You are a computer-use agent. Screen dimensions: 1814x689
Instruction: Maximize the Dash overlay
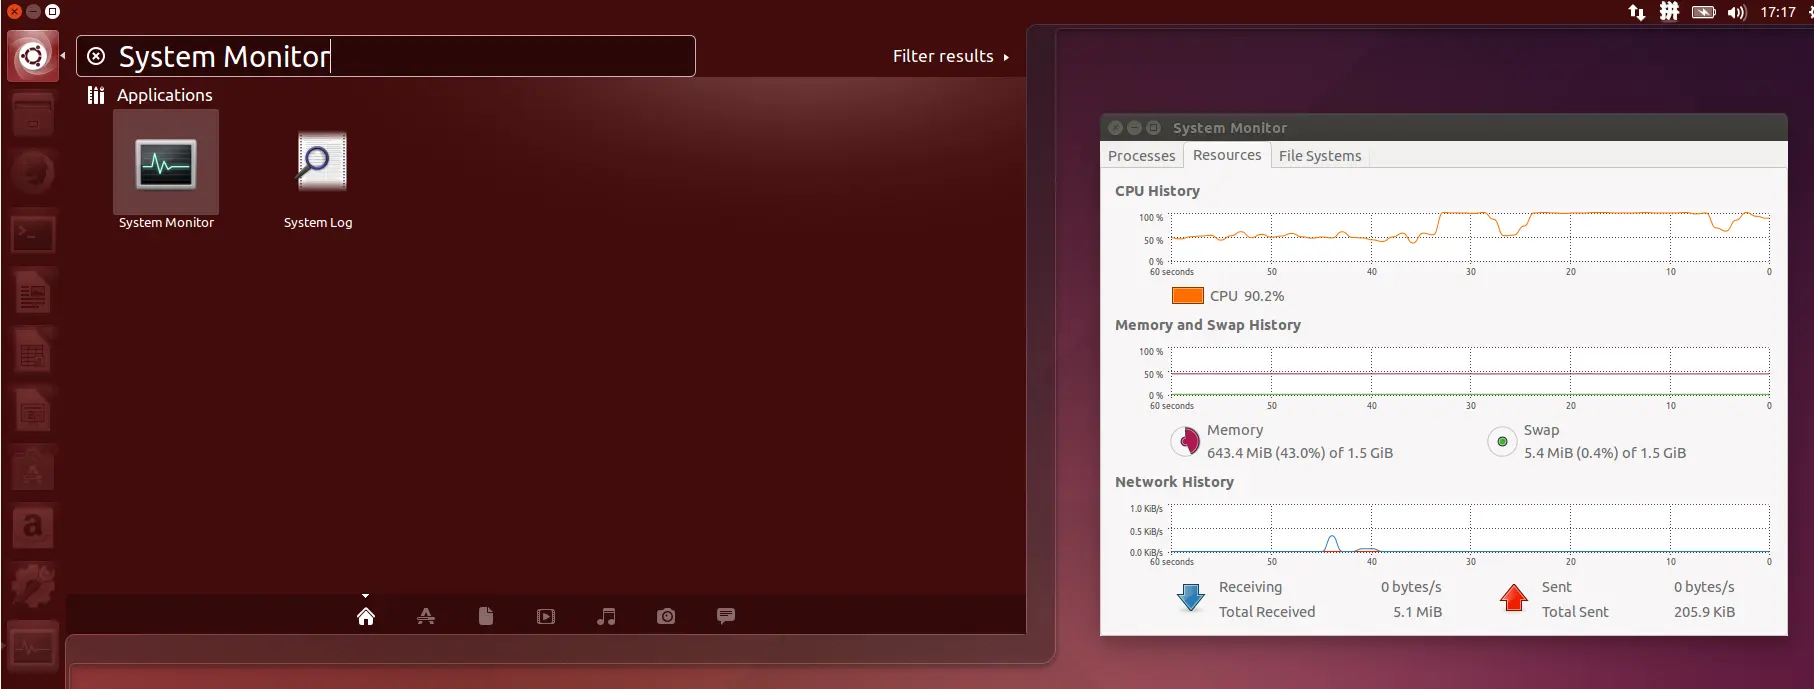coord(52,12)
